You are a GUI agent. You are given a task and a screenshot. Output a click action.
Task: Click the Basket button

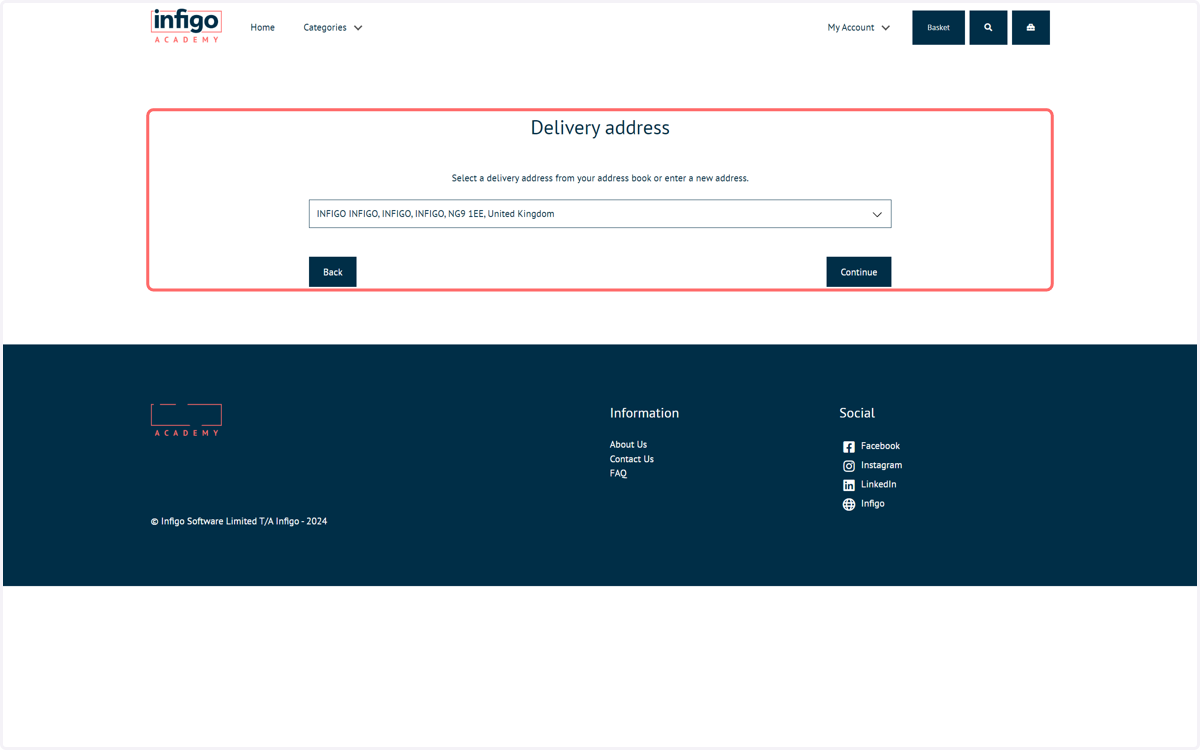938,28
